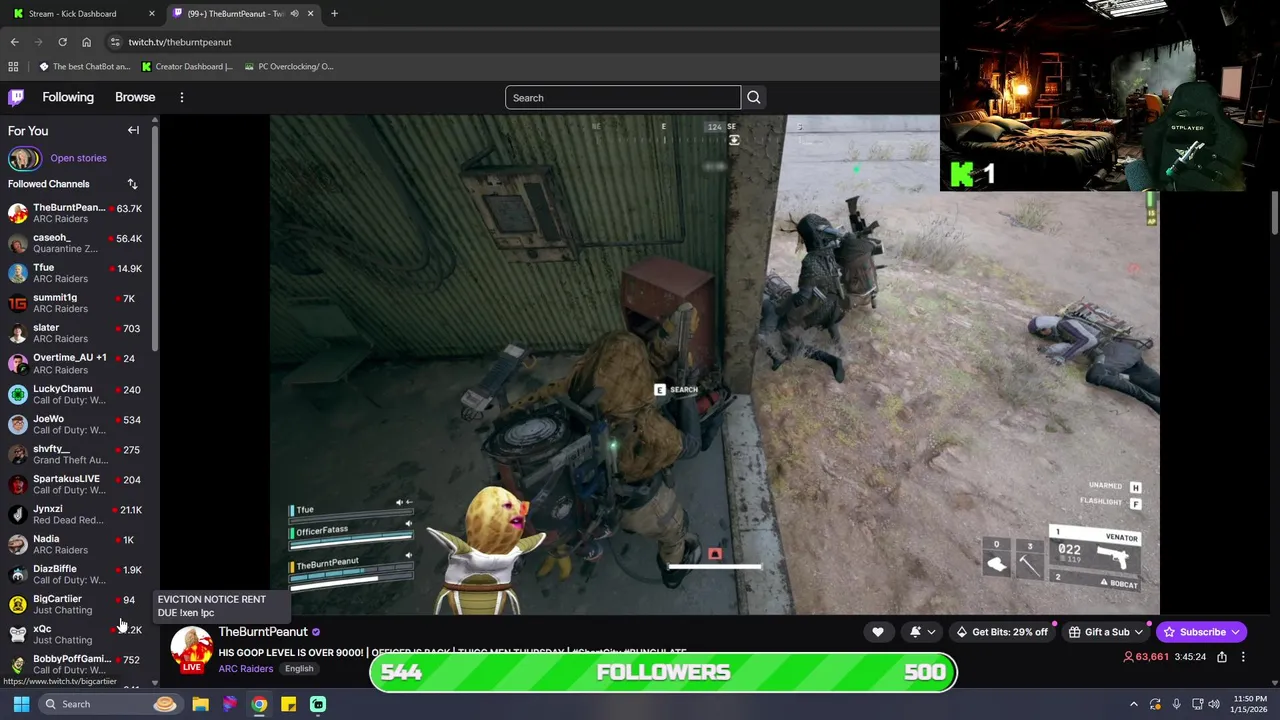Screen dimensions: 1280x720
Task: Open Nadia channel in sidebar
Action: [77, 544]
